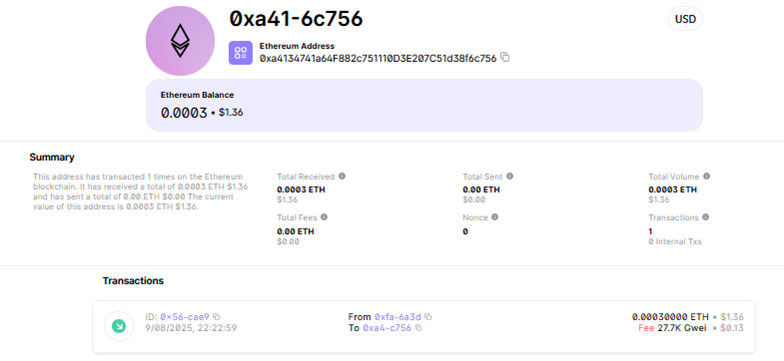Copy the full Ethereum address
Viewport: 784px width, 361px height.
point(505,58)
